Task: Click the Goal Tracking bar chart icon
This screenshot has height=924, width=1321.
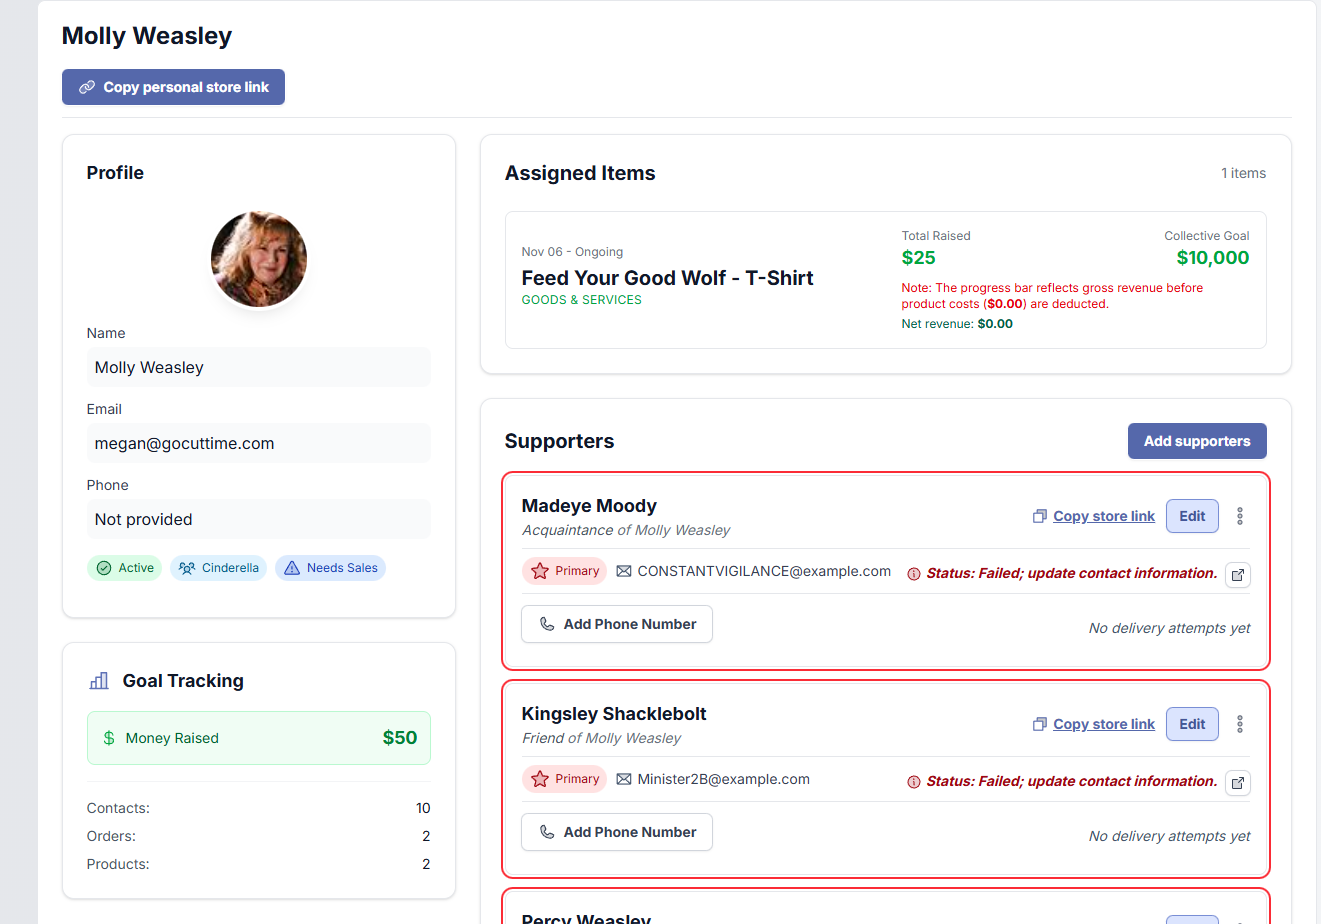Action: tap(99, 681)
